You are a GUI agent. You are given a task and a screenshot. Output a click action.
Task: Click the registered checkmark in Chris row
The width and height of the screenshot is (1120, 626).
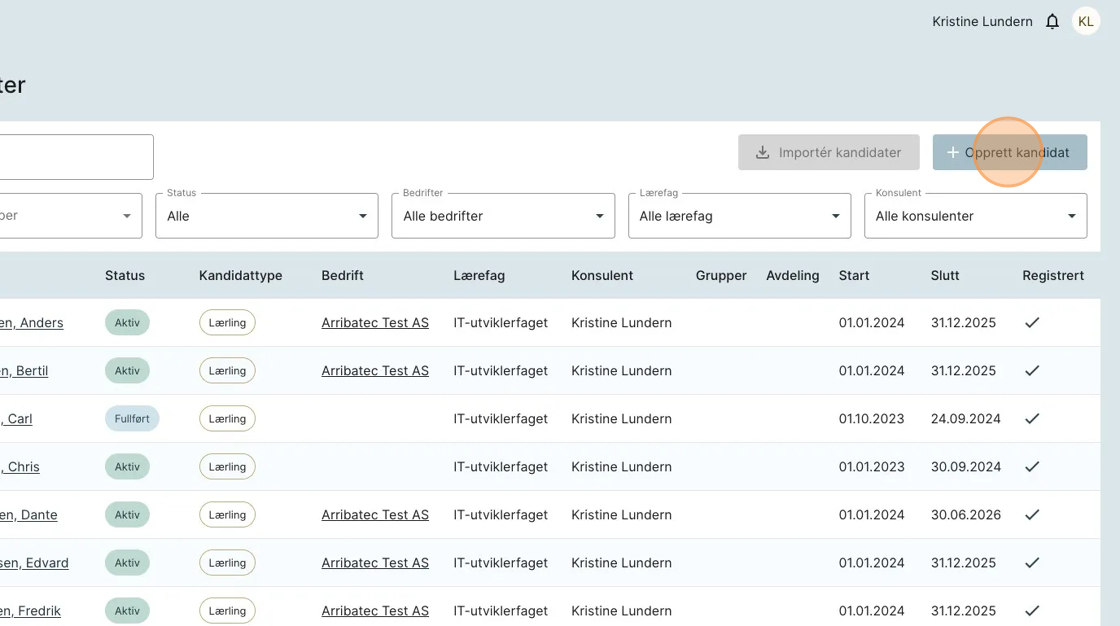1032,467
